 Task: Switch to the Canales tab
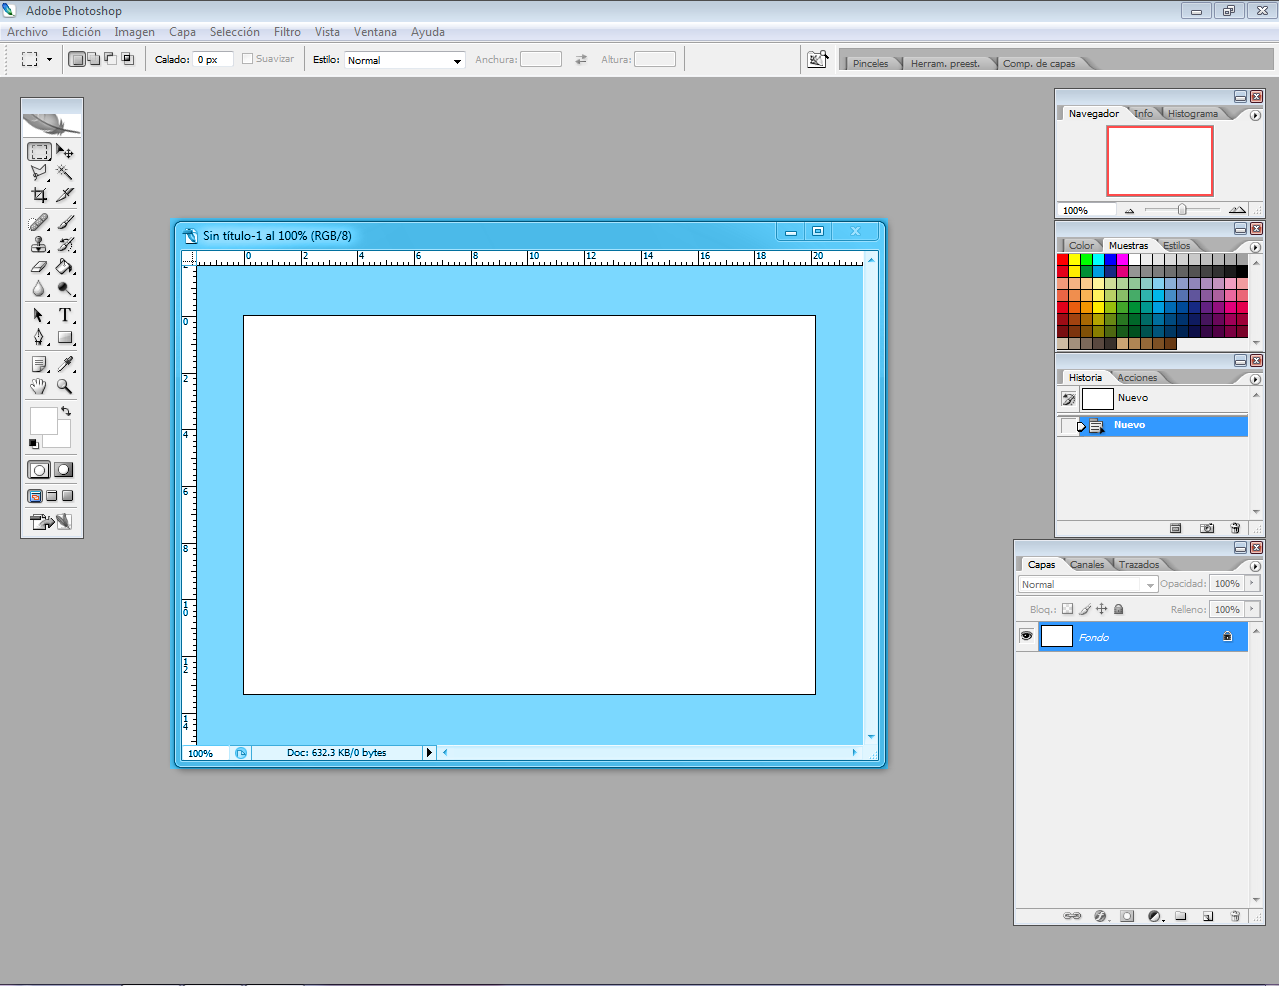[x=1087, y=565]
